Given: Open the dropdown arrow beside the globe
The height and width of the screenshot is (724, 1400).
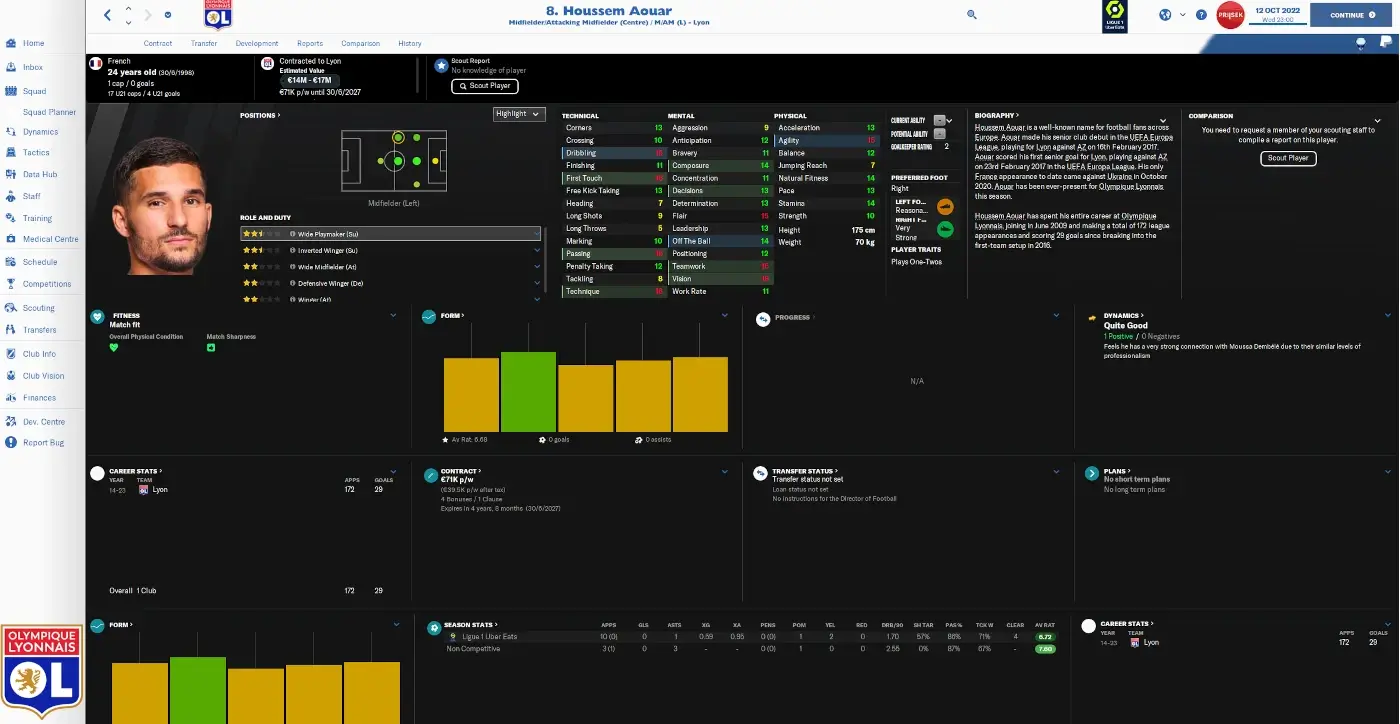Looking at the screenshot, I should pyautogui.click(x=1182, y=15).
